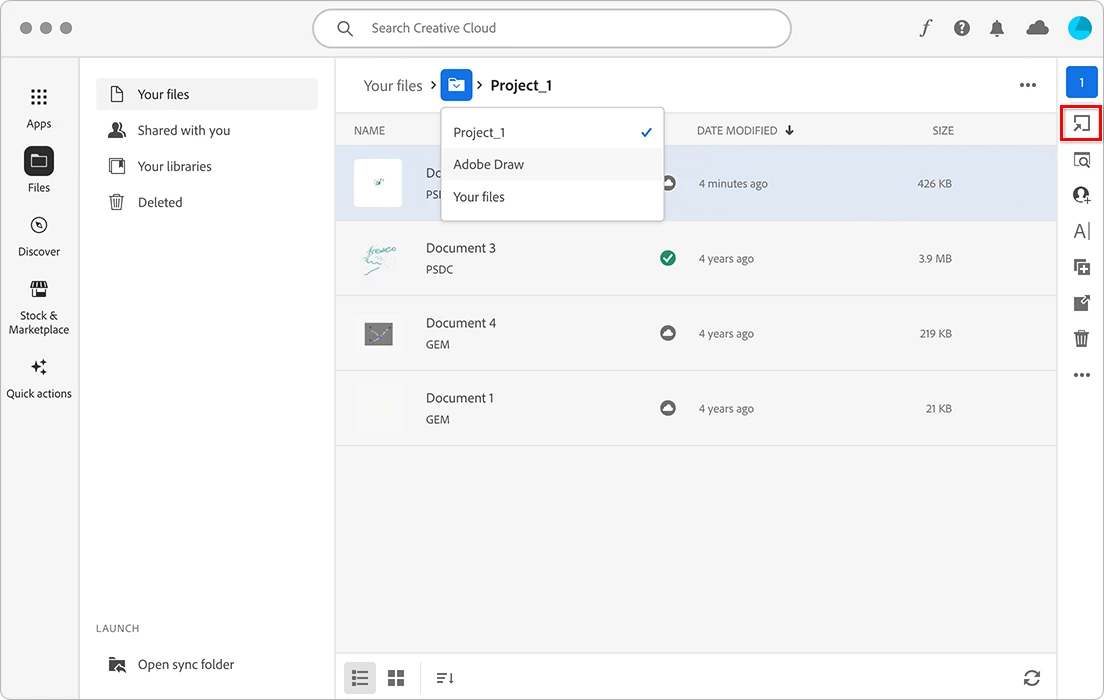Switch to list view
This screenshot has height=700, width=1104.
click(360, 678)
